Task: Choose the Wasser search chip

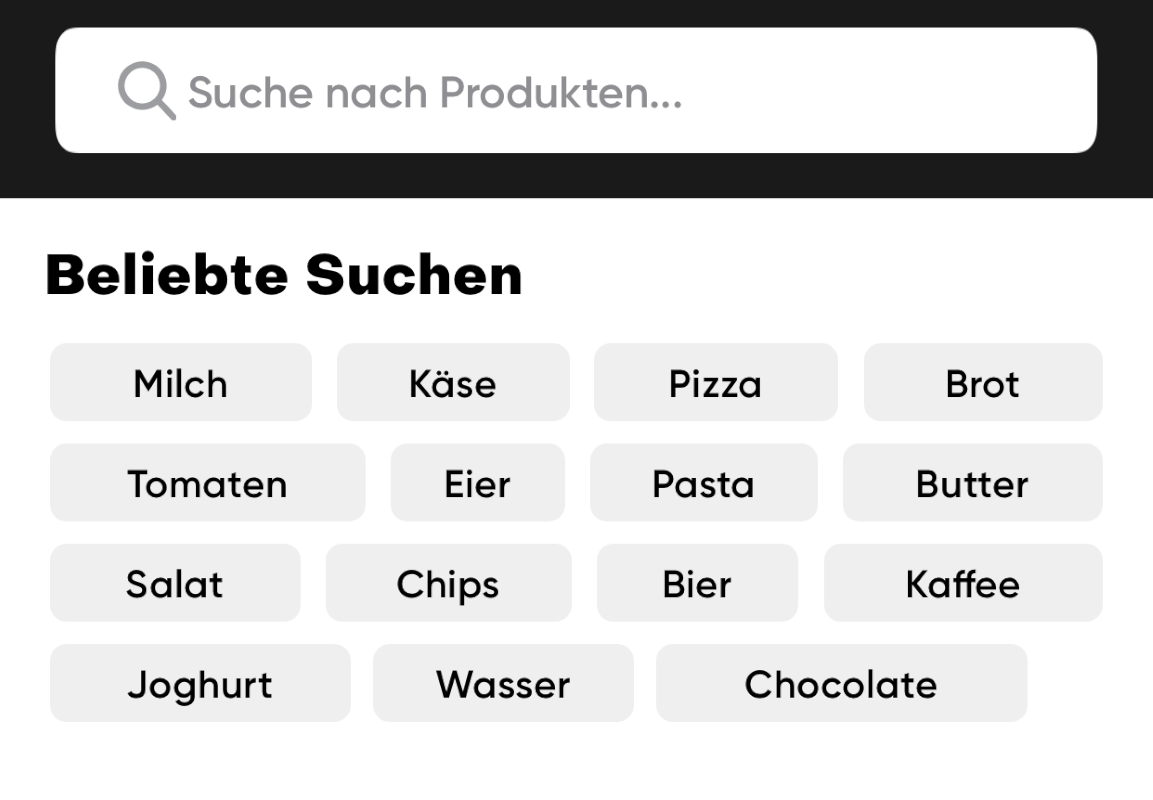Action: [503, 683]
